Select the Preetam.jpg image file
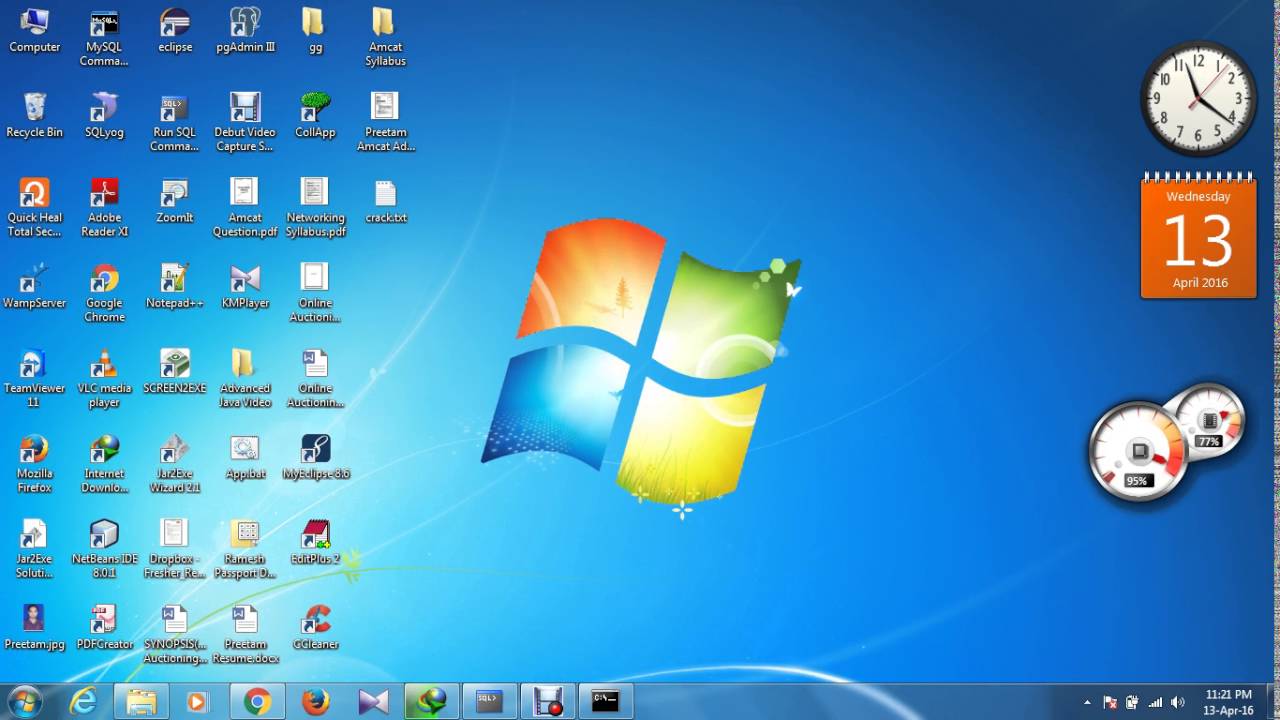 pyautogui.click(x=34, y=628)
